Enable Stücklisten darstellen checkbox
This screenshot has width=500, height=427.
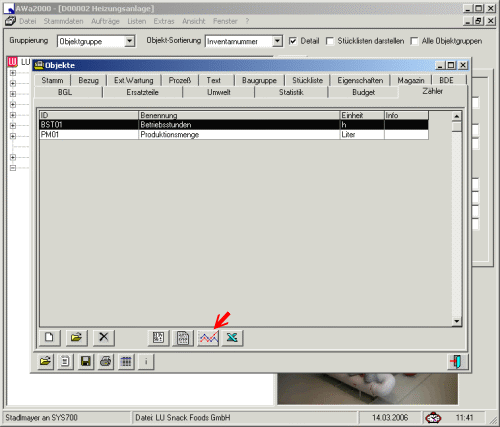point(330,41)
